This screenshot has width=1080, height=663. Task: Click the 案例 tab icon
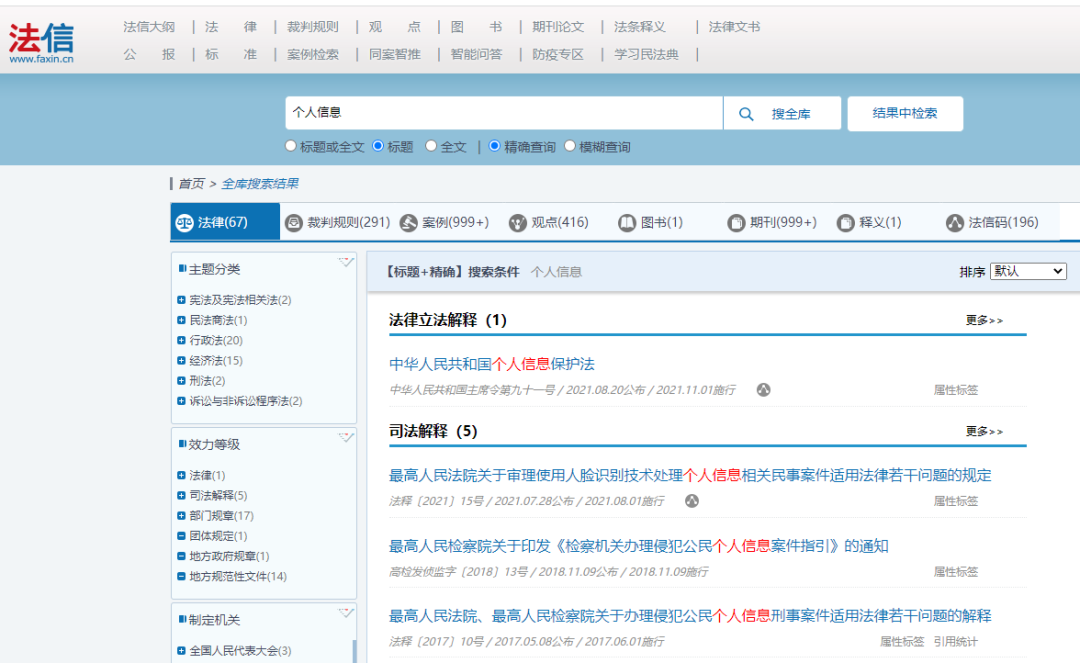(409, 223)
